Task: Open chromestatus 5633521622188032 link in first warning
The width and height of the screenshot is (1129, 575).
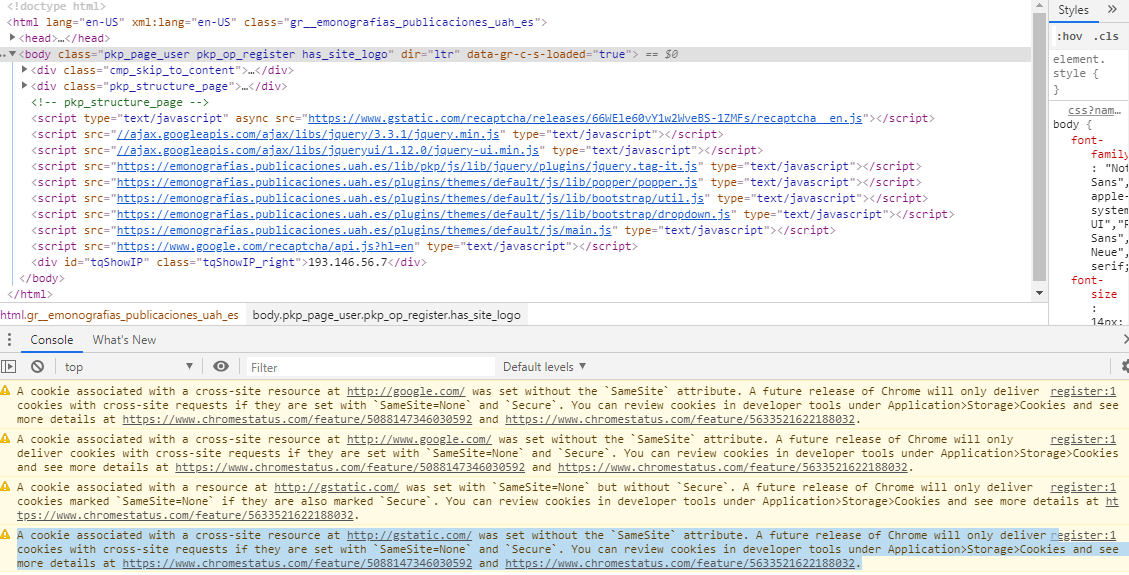Action: click(680, 419)
